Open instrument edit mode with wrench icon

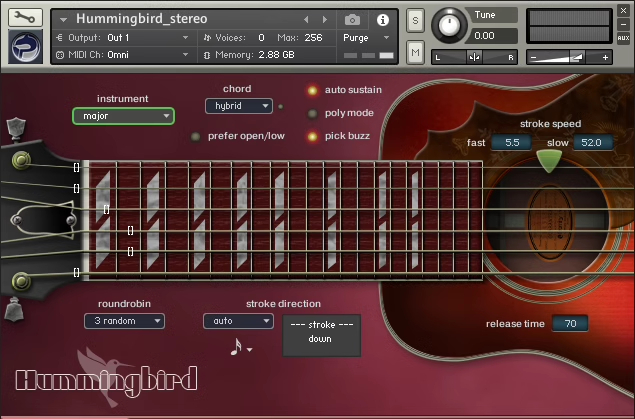25,17
